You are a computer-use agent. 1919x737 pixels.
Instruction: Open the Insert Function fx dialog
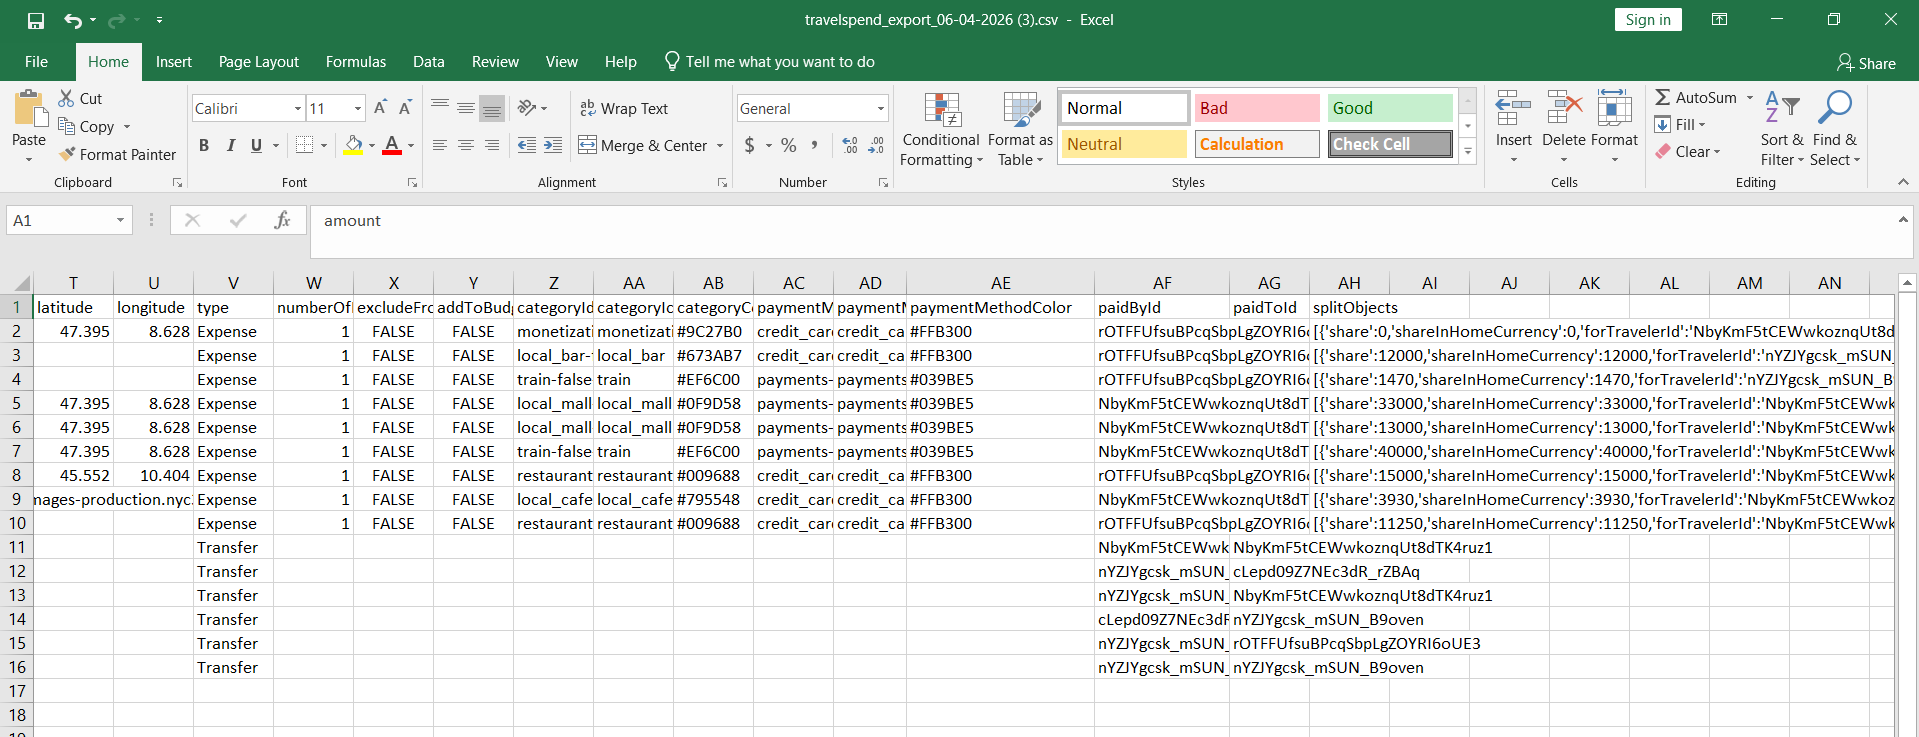(282, 220)
